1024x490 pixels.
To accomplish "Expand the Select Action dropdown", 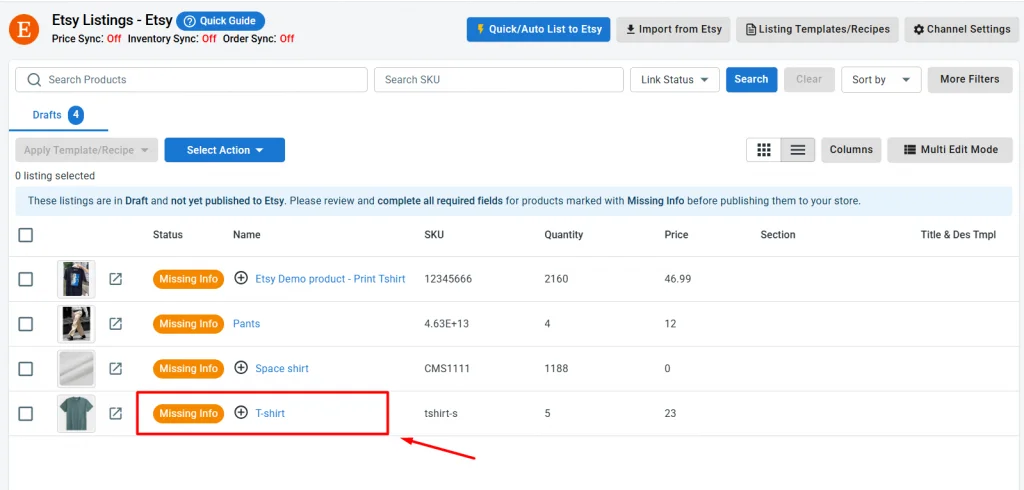I will (225, 150).
